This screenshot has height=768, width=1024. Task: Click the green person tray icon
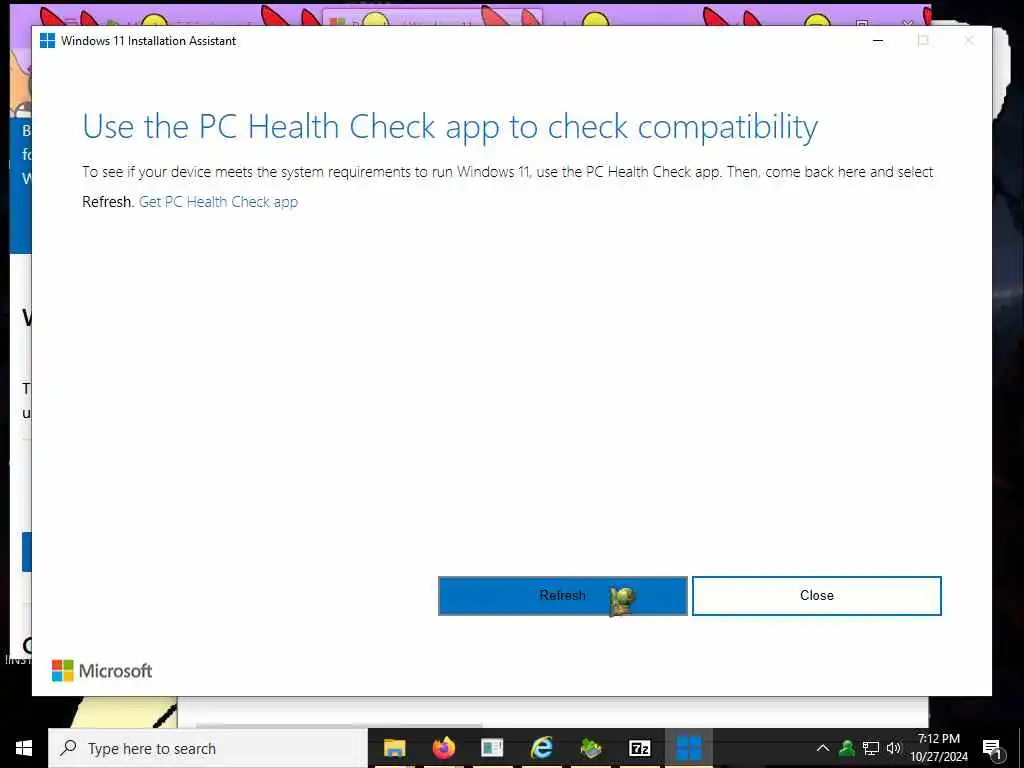(847, 748)
